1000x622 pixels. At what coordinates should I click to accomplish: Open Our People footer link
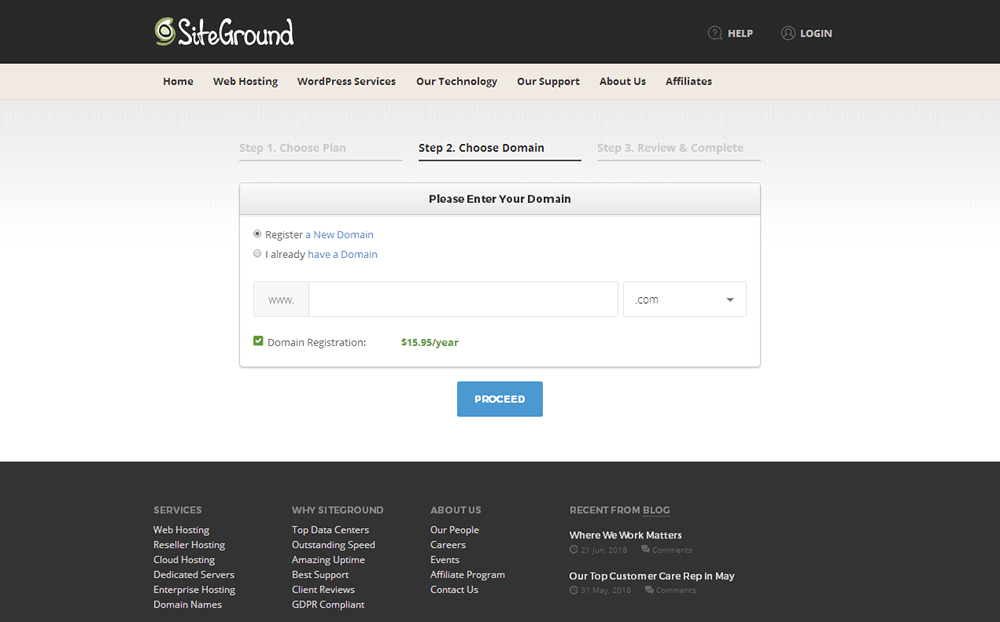(x=455, y=530)
